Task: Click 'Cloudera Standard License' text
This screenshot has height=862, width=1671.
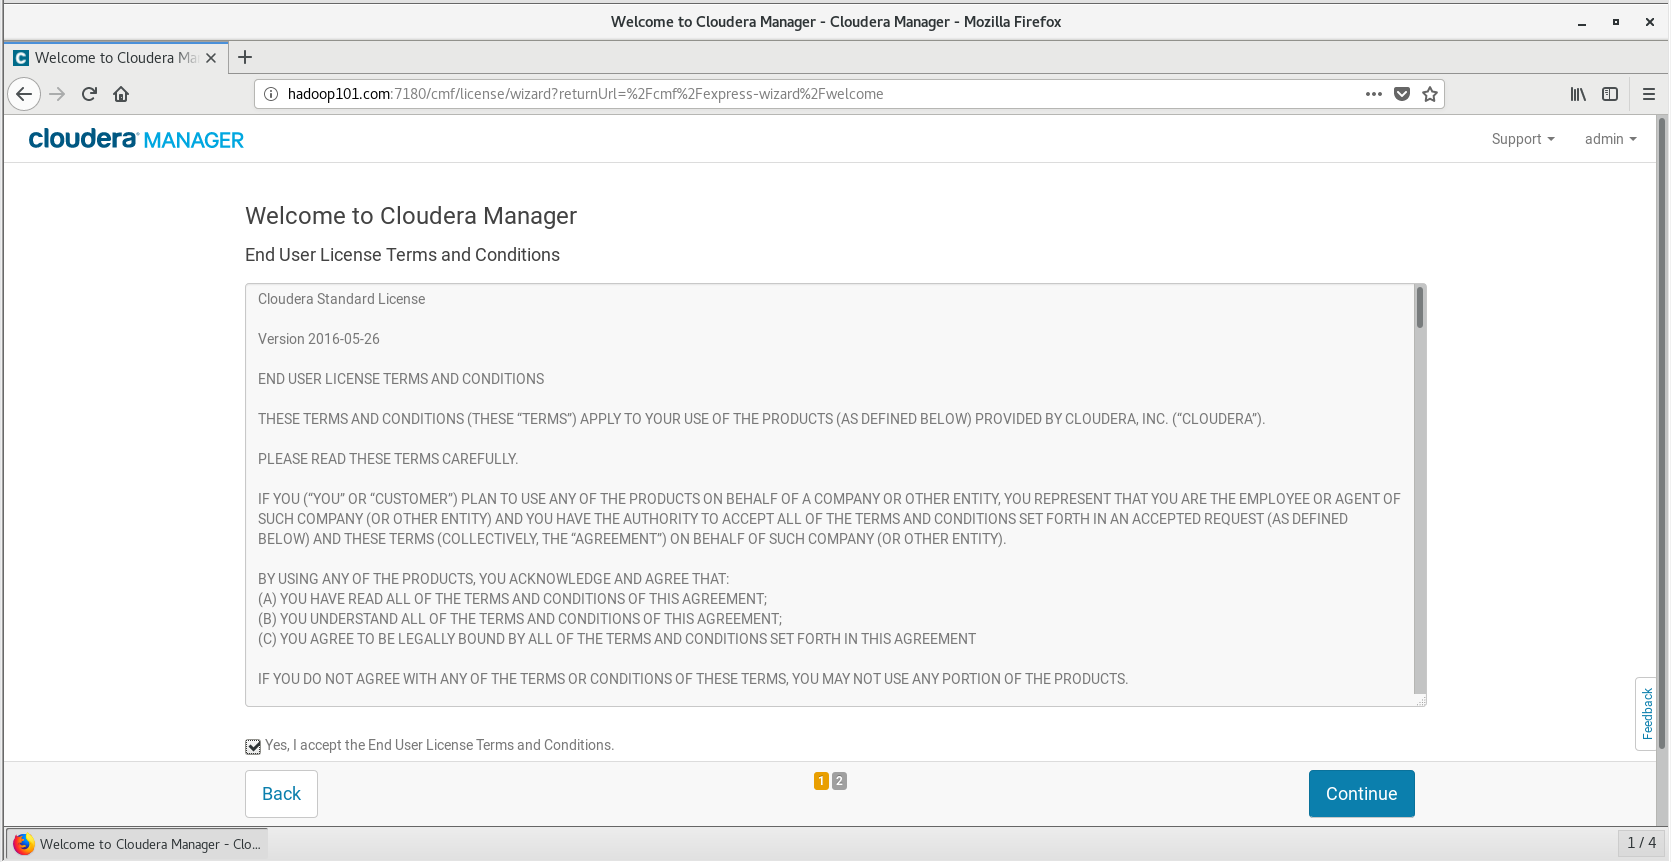Action: click(x=341, y=299)
